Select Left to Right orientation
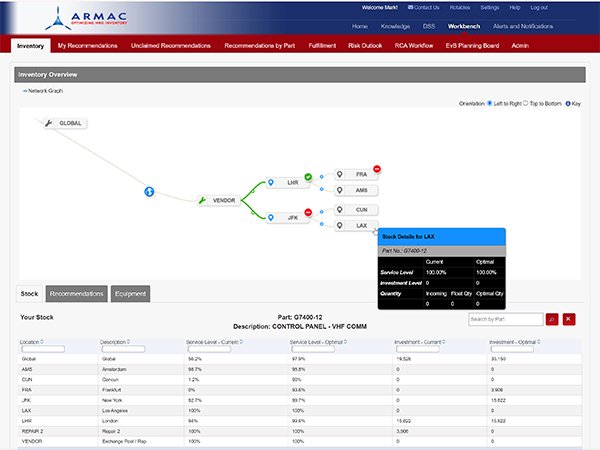Viewport: 600px width, 450px height. pyautogui.click(x=487, y=103)
